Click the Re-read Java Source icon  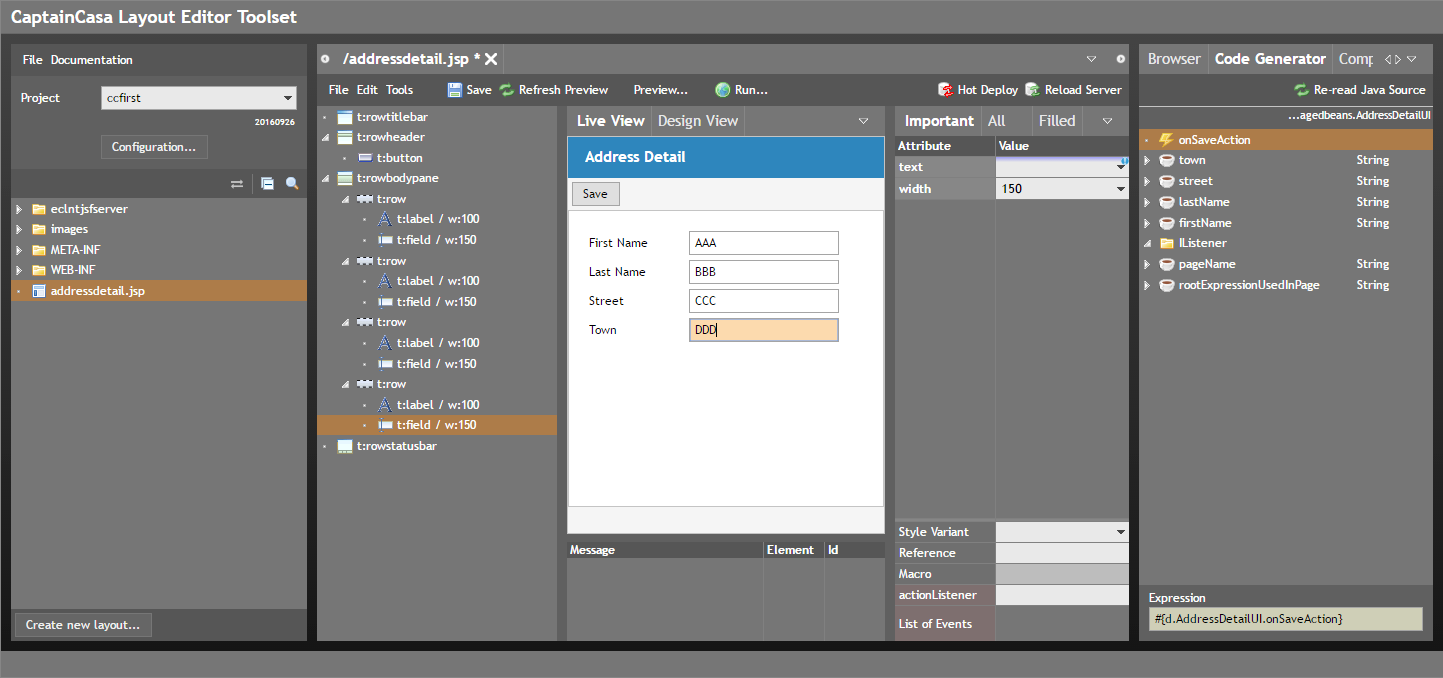1301,90
